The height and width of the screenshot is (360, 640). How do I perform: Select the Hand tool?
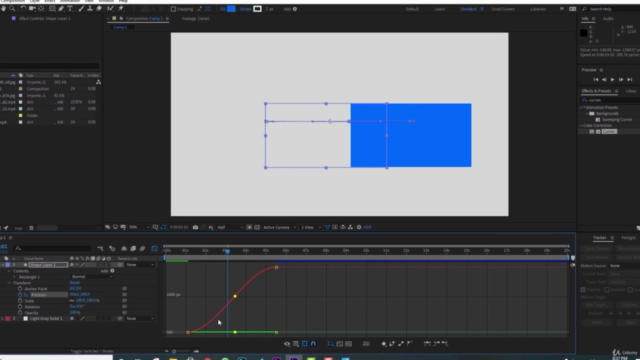coord(4,9)
